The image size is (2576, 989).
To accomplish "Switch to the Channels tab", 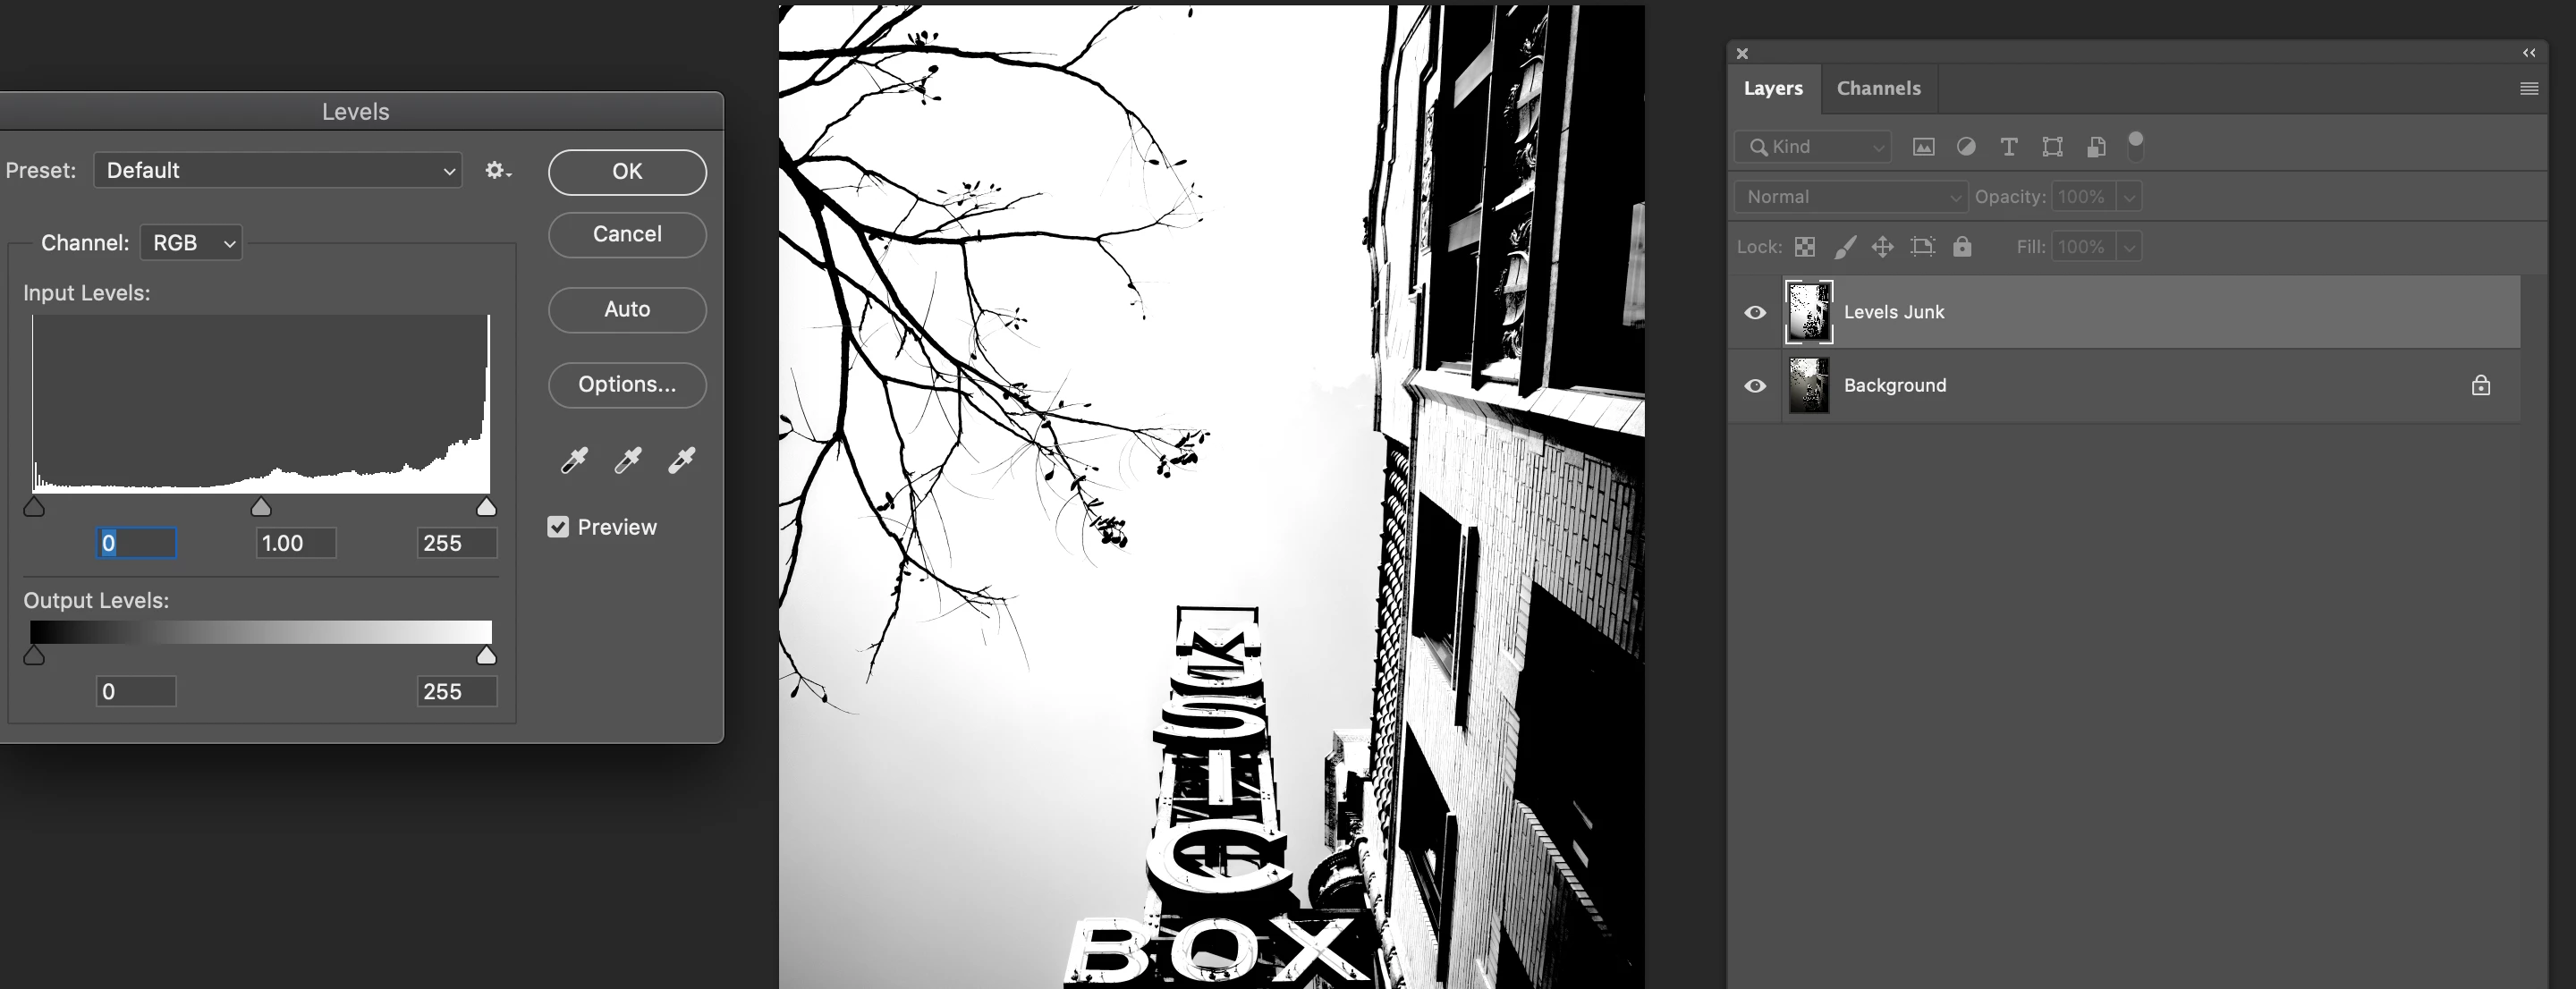I will click(x=1878, y=89).
